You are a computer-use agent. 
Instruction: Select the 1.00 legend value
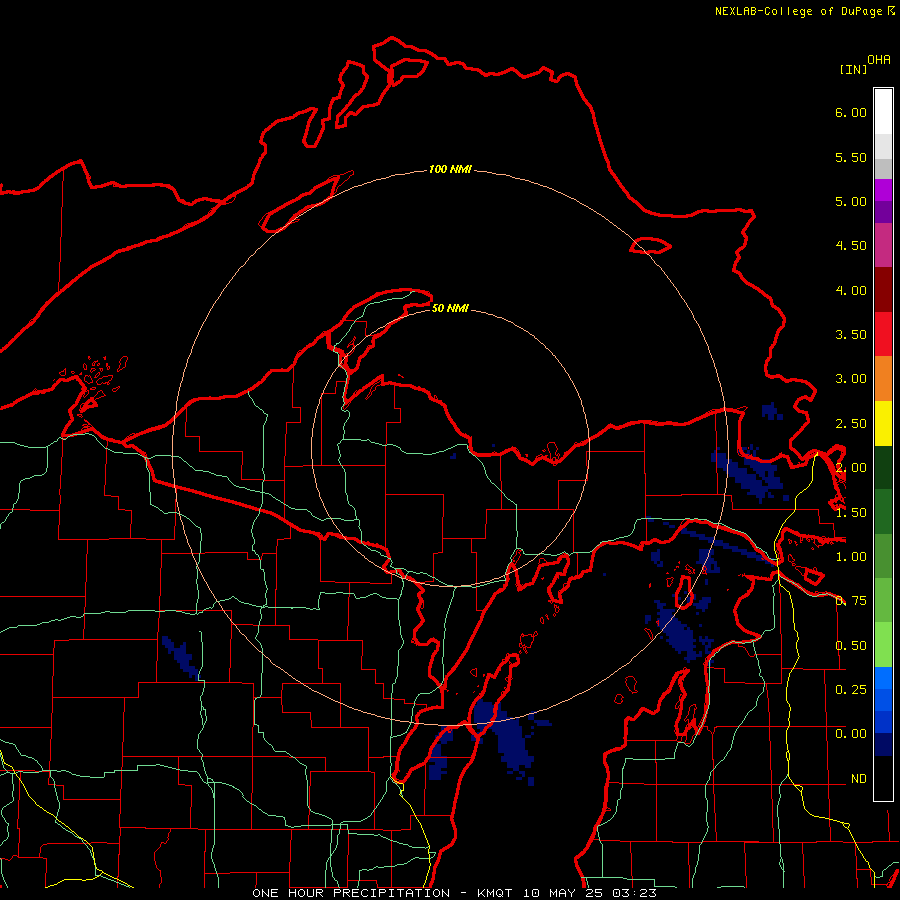click(851, 557)
